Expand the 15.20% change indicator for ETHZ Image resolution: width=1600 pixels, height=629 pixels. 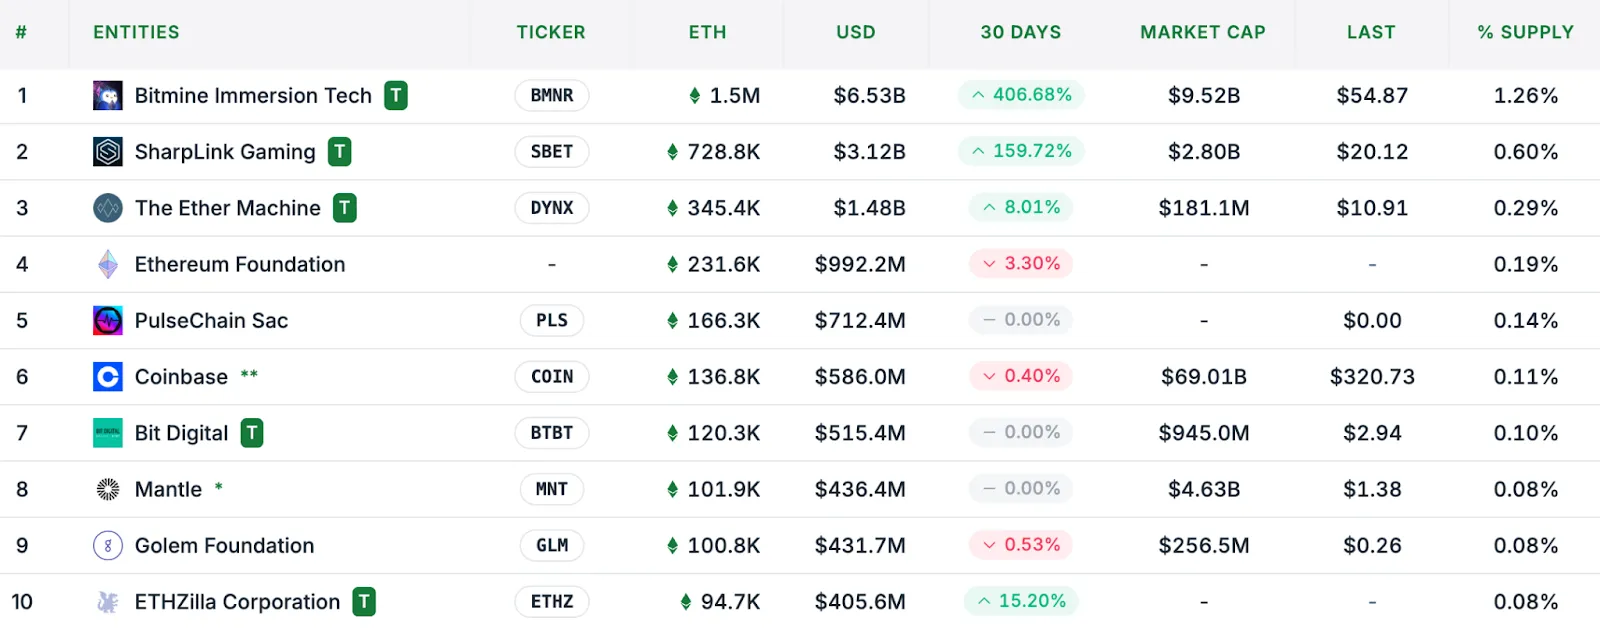tap(1020, 601)
